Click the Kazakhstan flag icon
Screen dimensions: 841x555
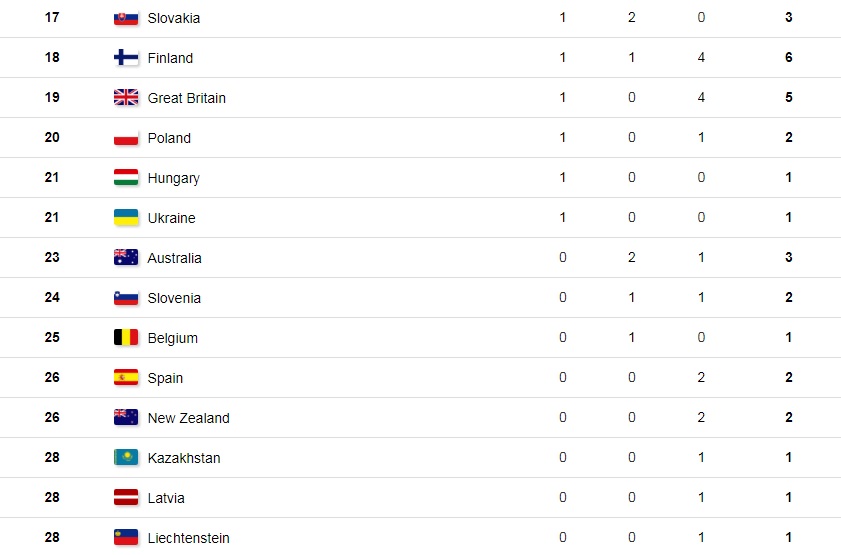pyautogui.click(x=126, y=458)
